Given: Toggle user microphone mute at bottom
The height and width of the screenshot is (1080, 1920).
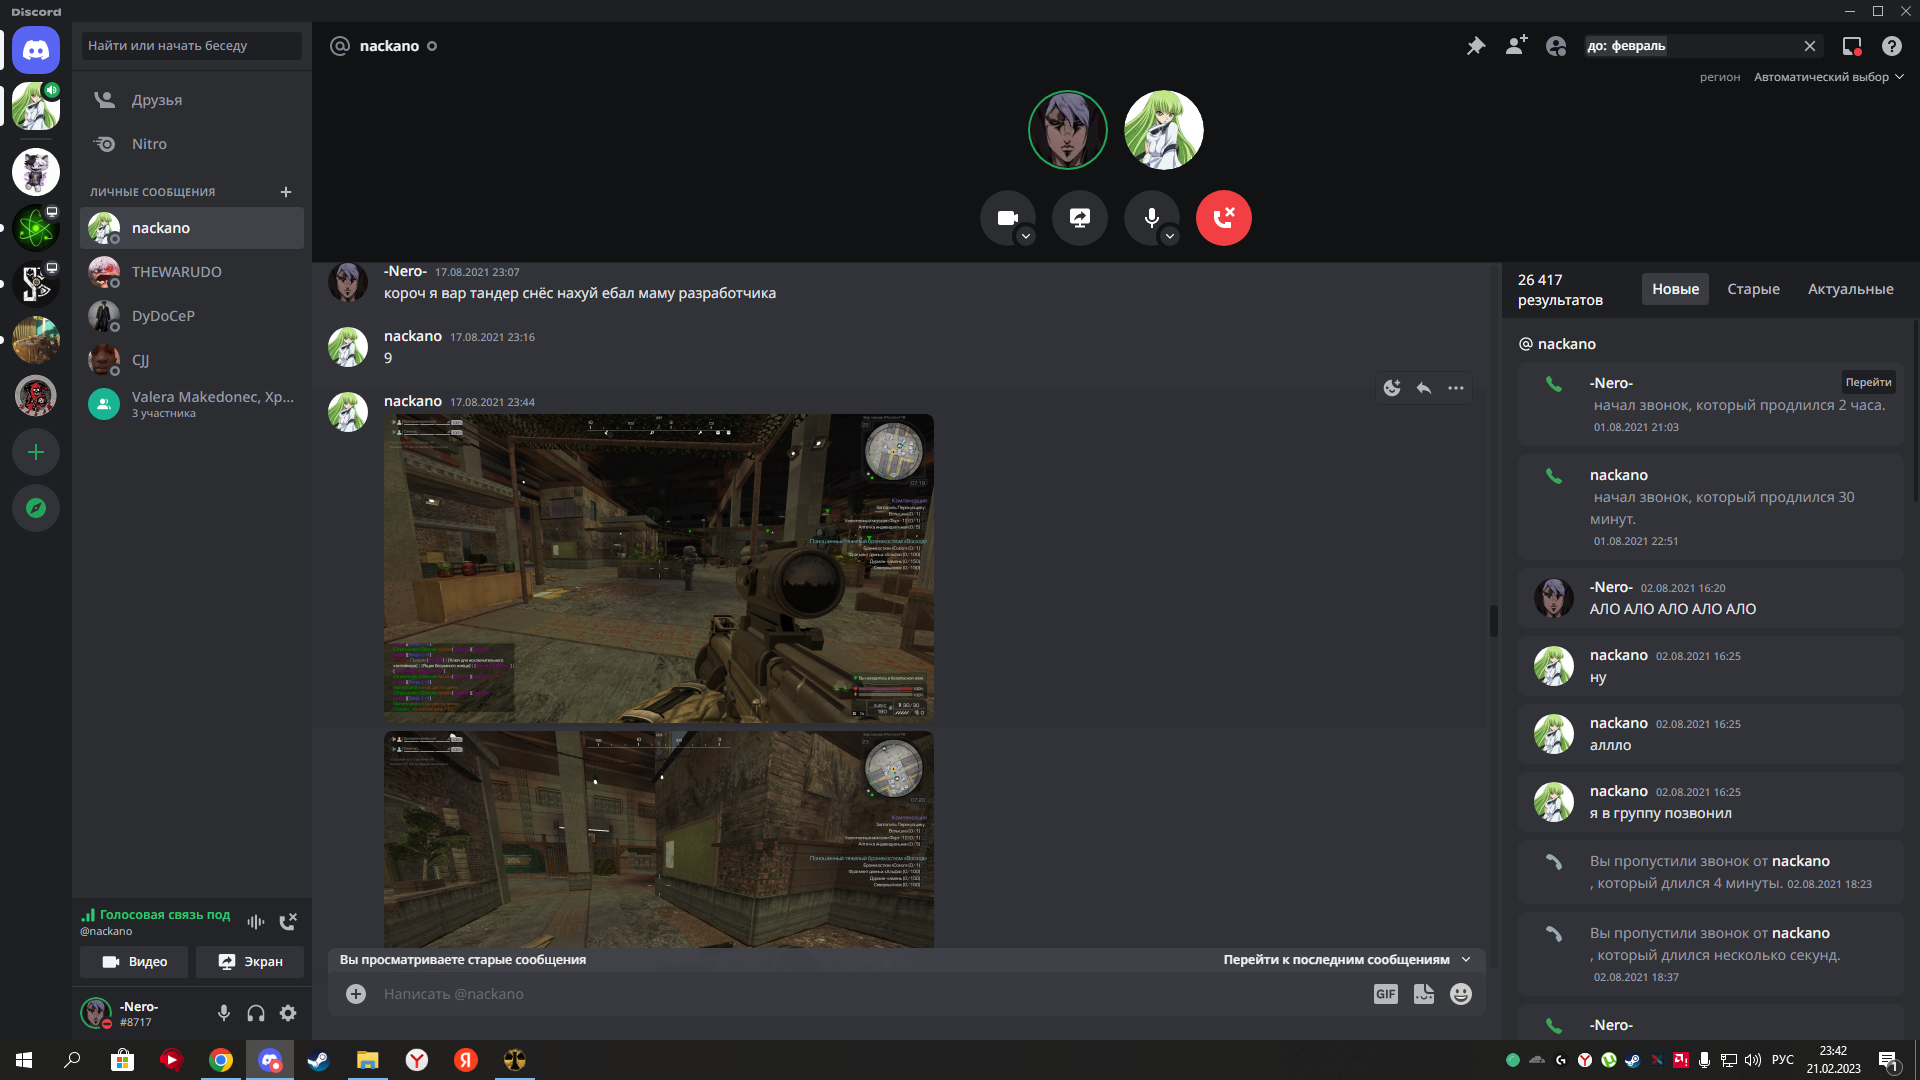Looking at the screenshot, I should 224,1013.
